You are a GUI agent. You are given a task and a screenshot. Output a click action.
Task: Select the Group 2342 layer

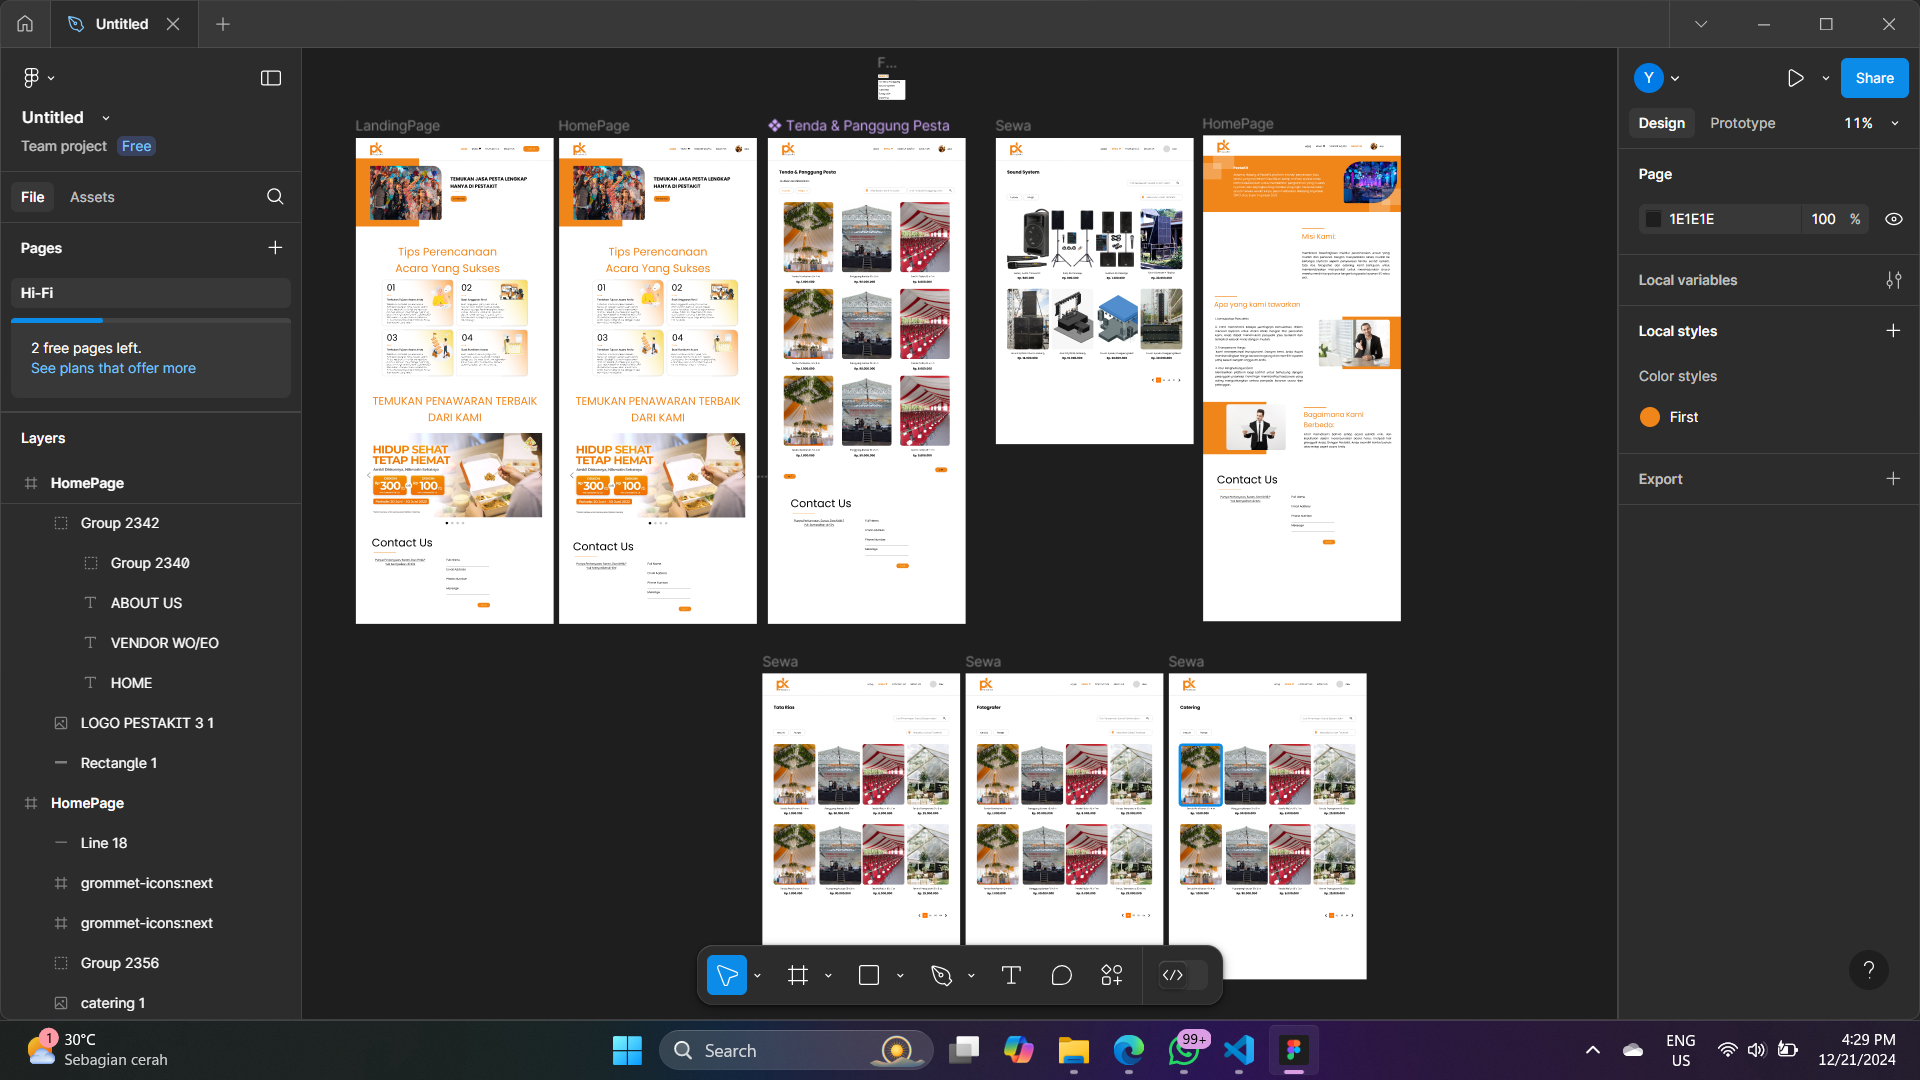(x=120, y=523)
